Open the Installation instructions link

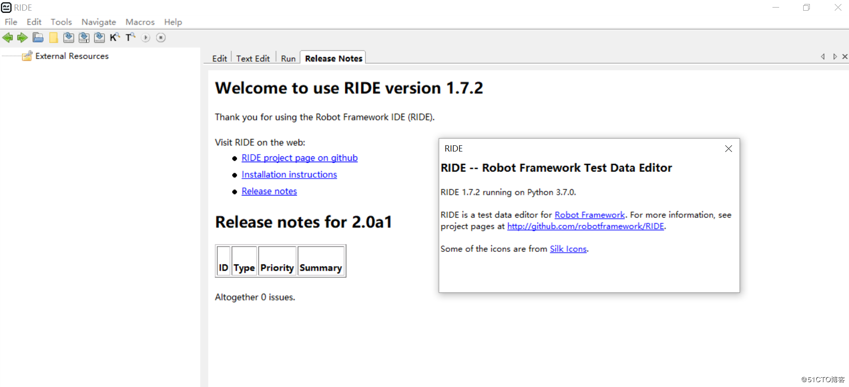pos(289,174)
